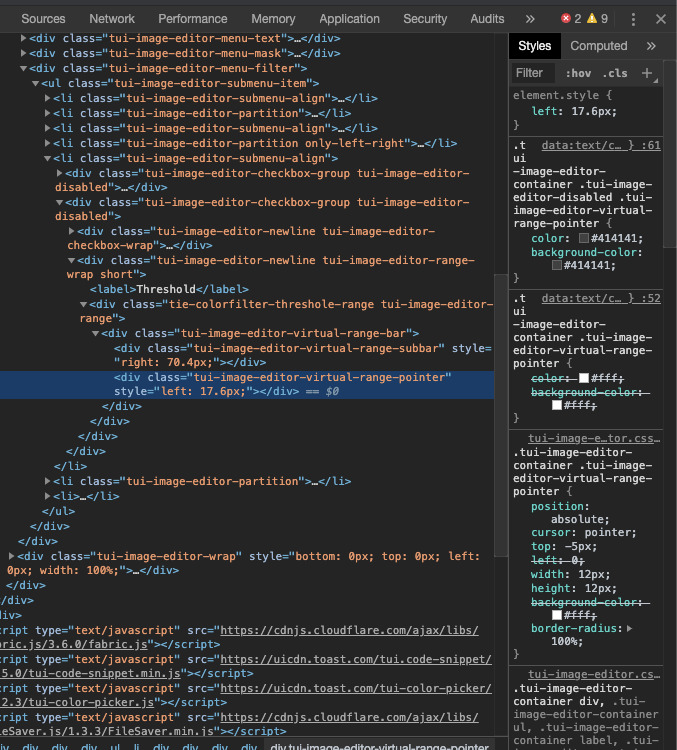Expand the tui-image-editor-menu-mask div

coord(23,53)
